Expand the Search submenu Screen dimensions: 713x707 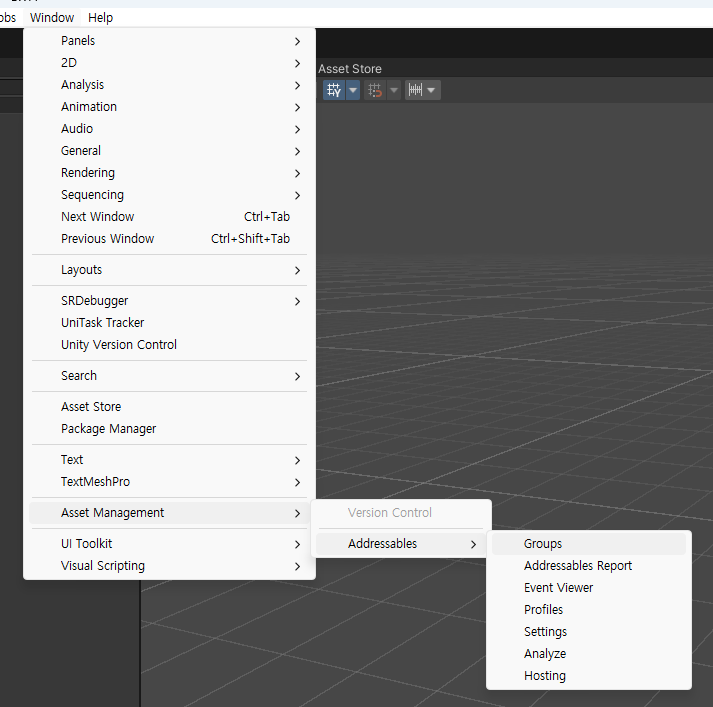tap(169, 376)
